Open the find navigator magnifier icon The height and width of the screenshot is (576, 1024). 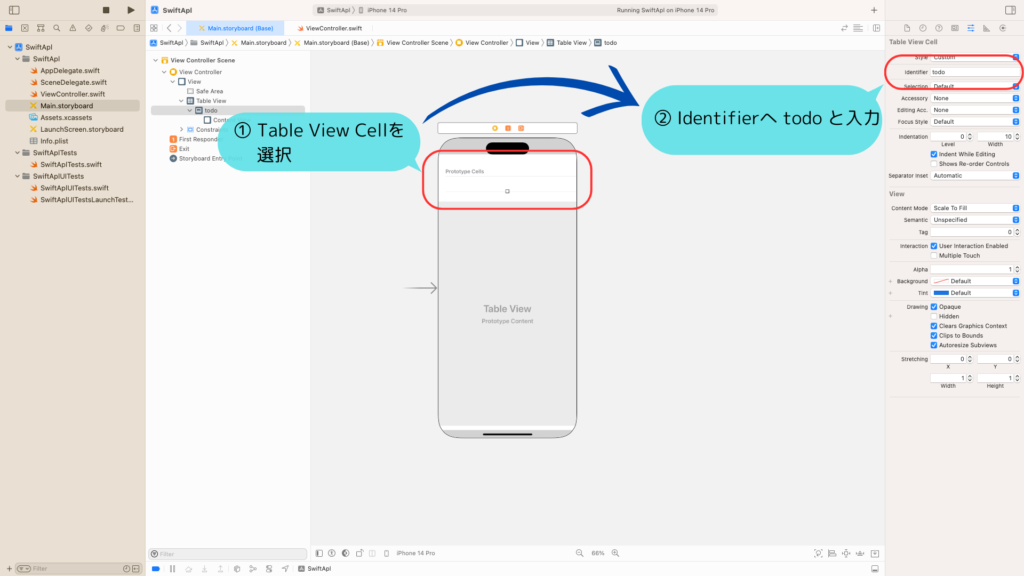[x=57, y=28]
